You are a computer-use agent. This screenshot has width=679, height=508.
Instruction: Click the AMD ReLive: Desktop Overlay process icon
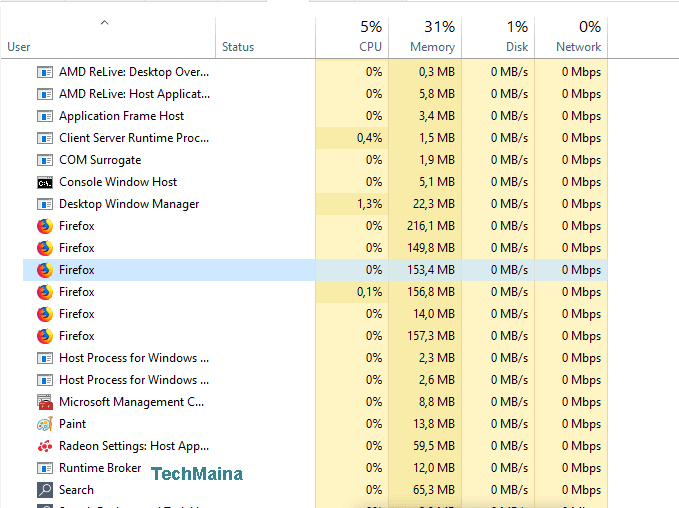coord(45,72)
